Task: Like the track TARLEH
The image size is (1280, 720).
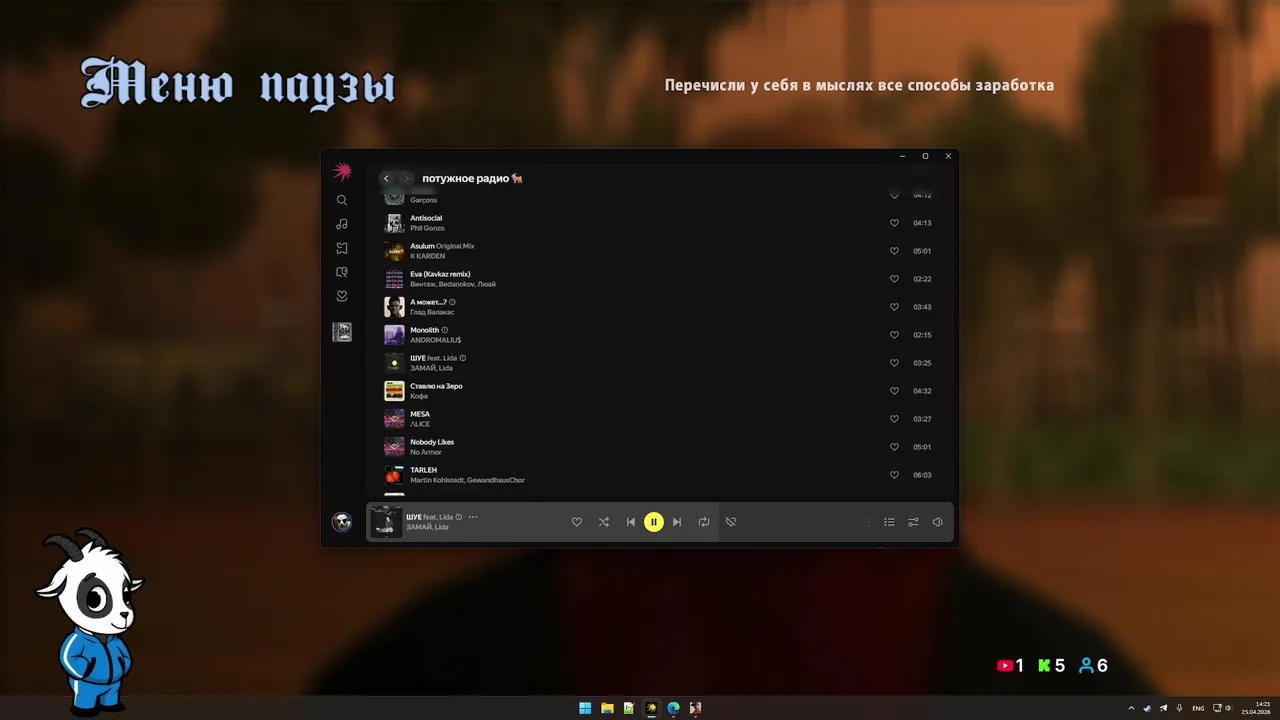Action: coord(894,475)
